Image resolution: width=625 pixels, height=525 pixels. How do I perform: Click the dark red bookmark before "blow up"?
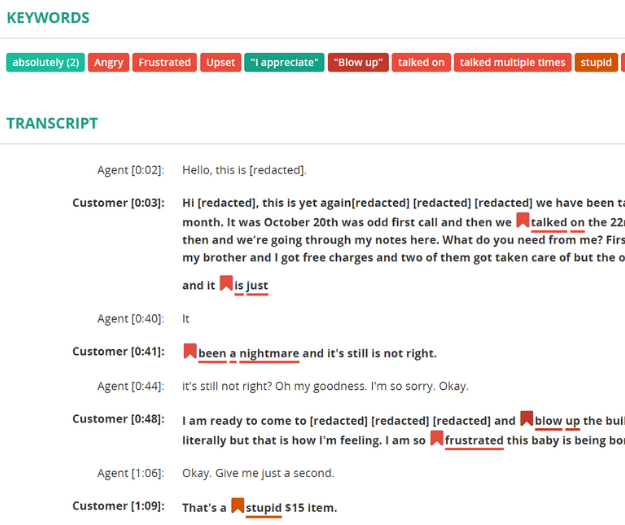pyautogui.click(x=527, y=418)
